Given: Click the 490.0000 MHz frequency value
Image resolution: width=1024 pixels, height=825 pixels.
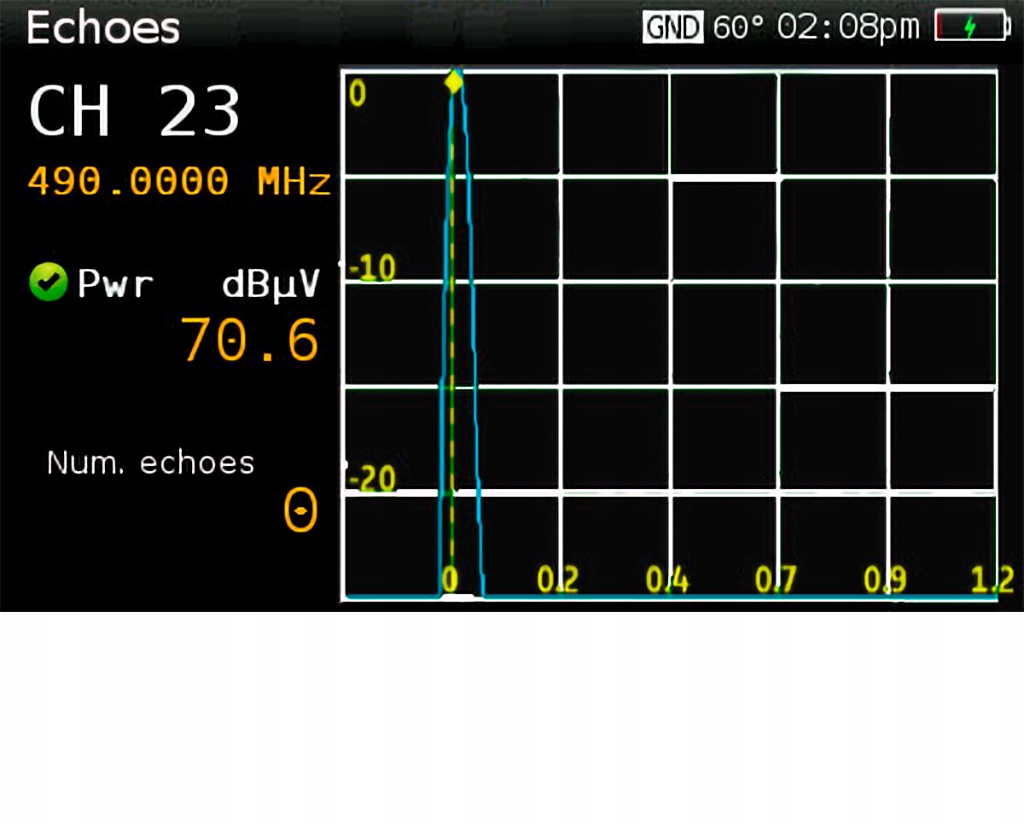Looking at the screenshot, I should click(180, 181).
